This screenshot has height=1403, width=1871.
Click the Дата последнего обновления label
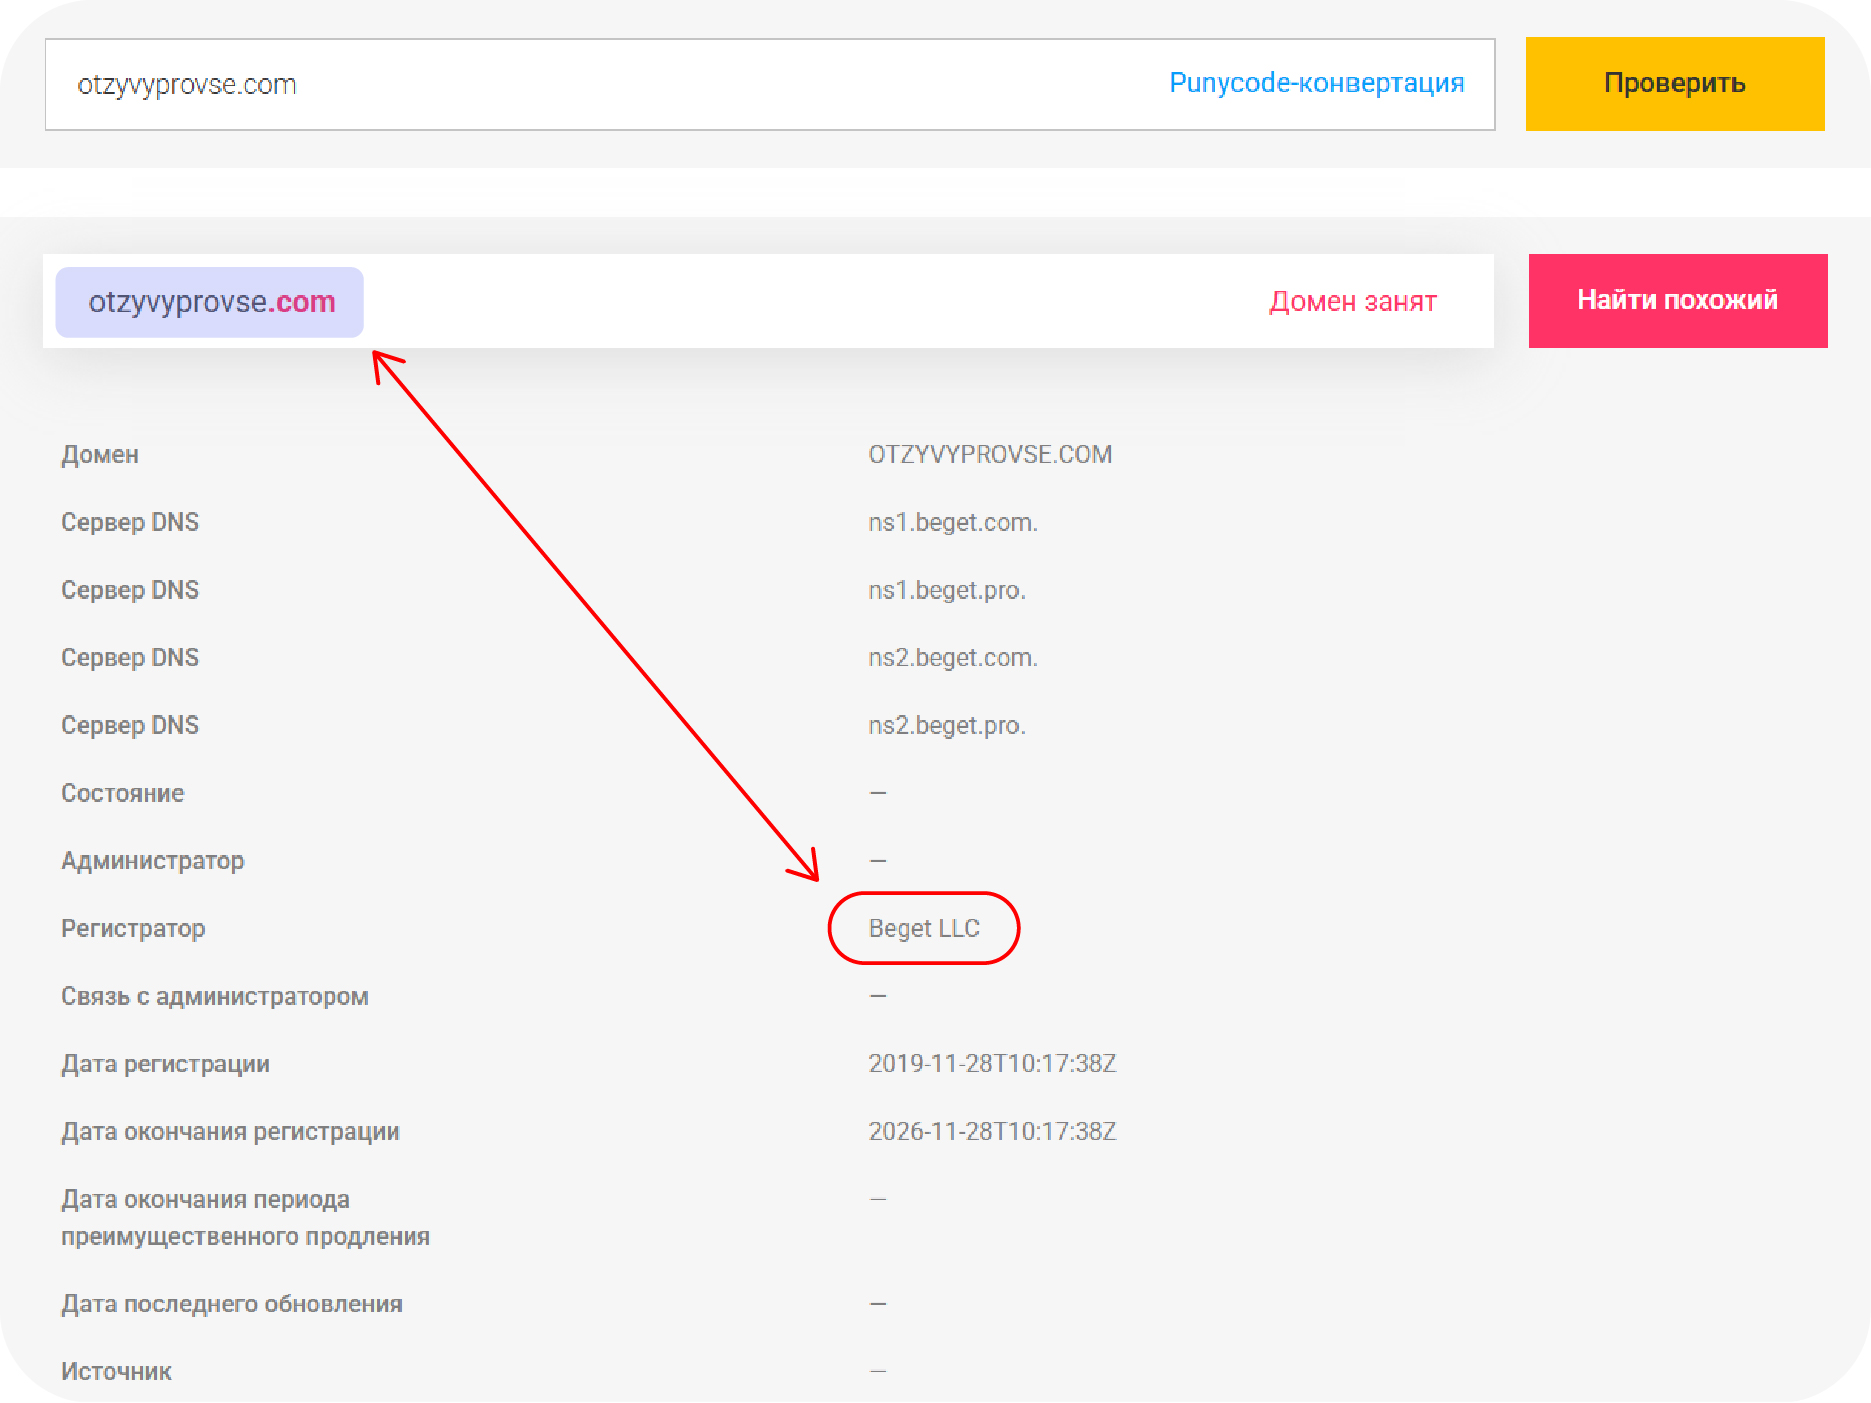(231, 1304)
